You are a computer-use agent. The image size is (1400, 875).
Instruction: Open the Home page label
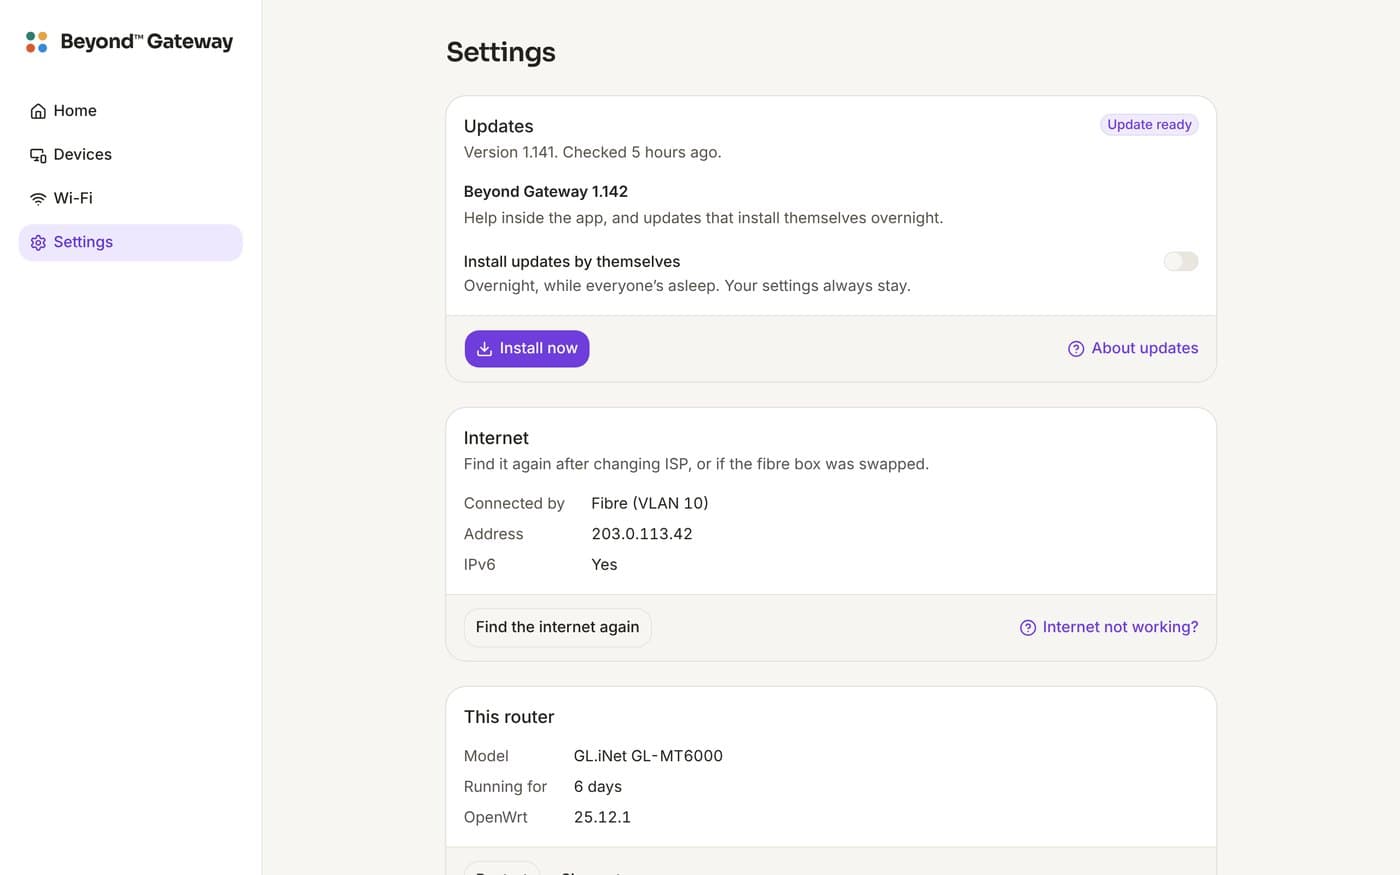pyautogui.click(x=75, y=111)
